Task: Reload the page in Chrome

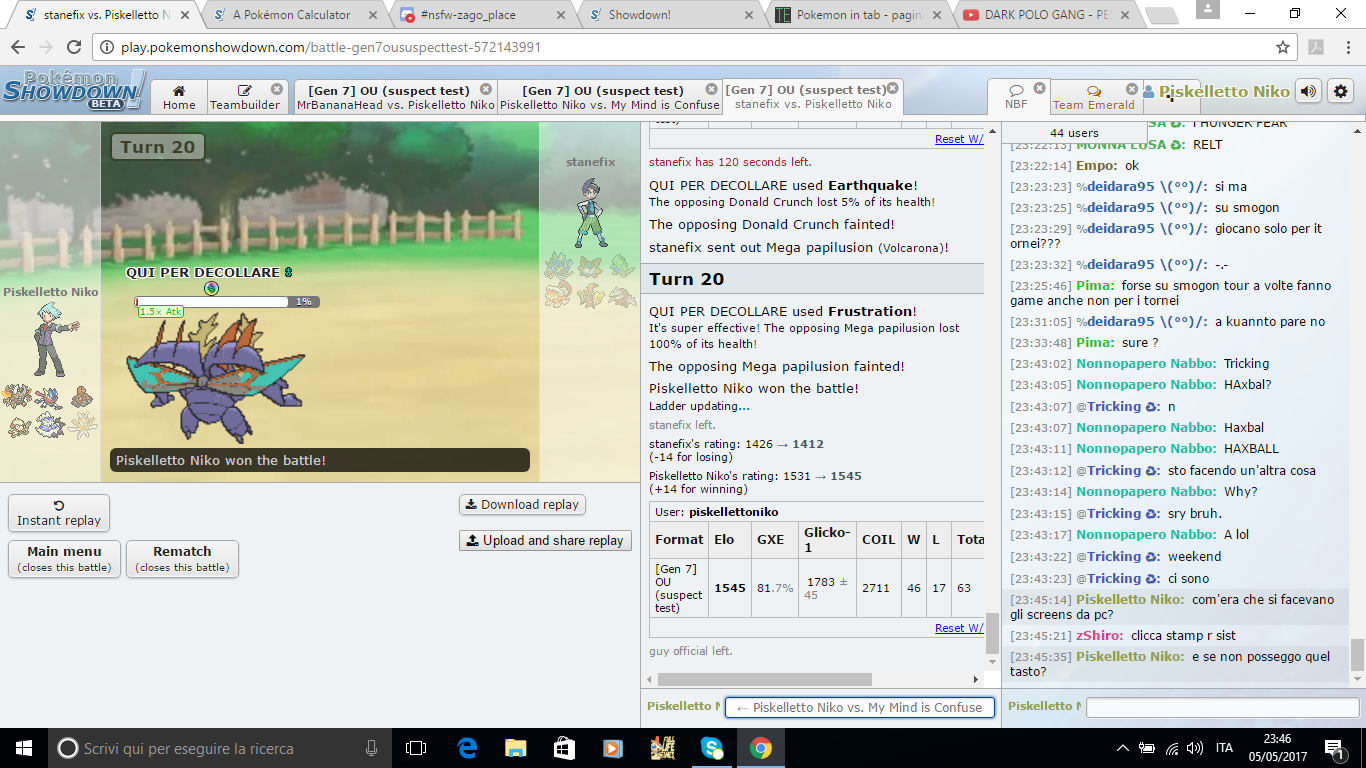Action: [73, 47]
